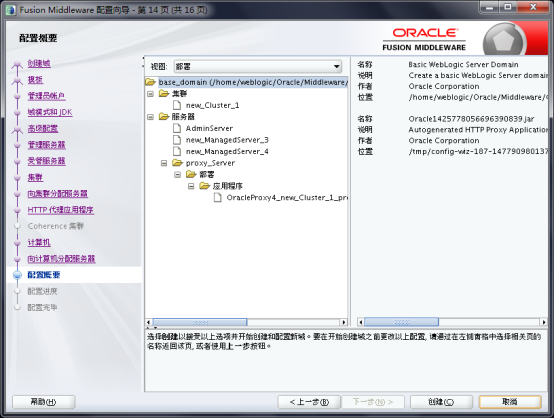
Task: Click the 'Autogenerated HTTP Proxy Application' description
Action: point(478,130)
